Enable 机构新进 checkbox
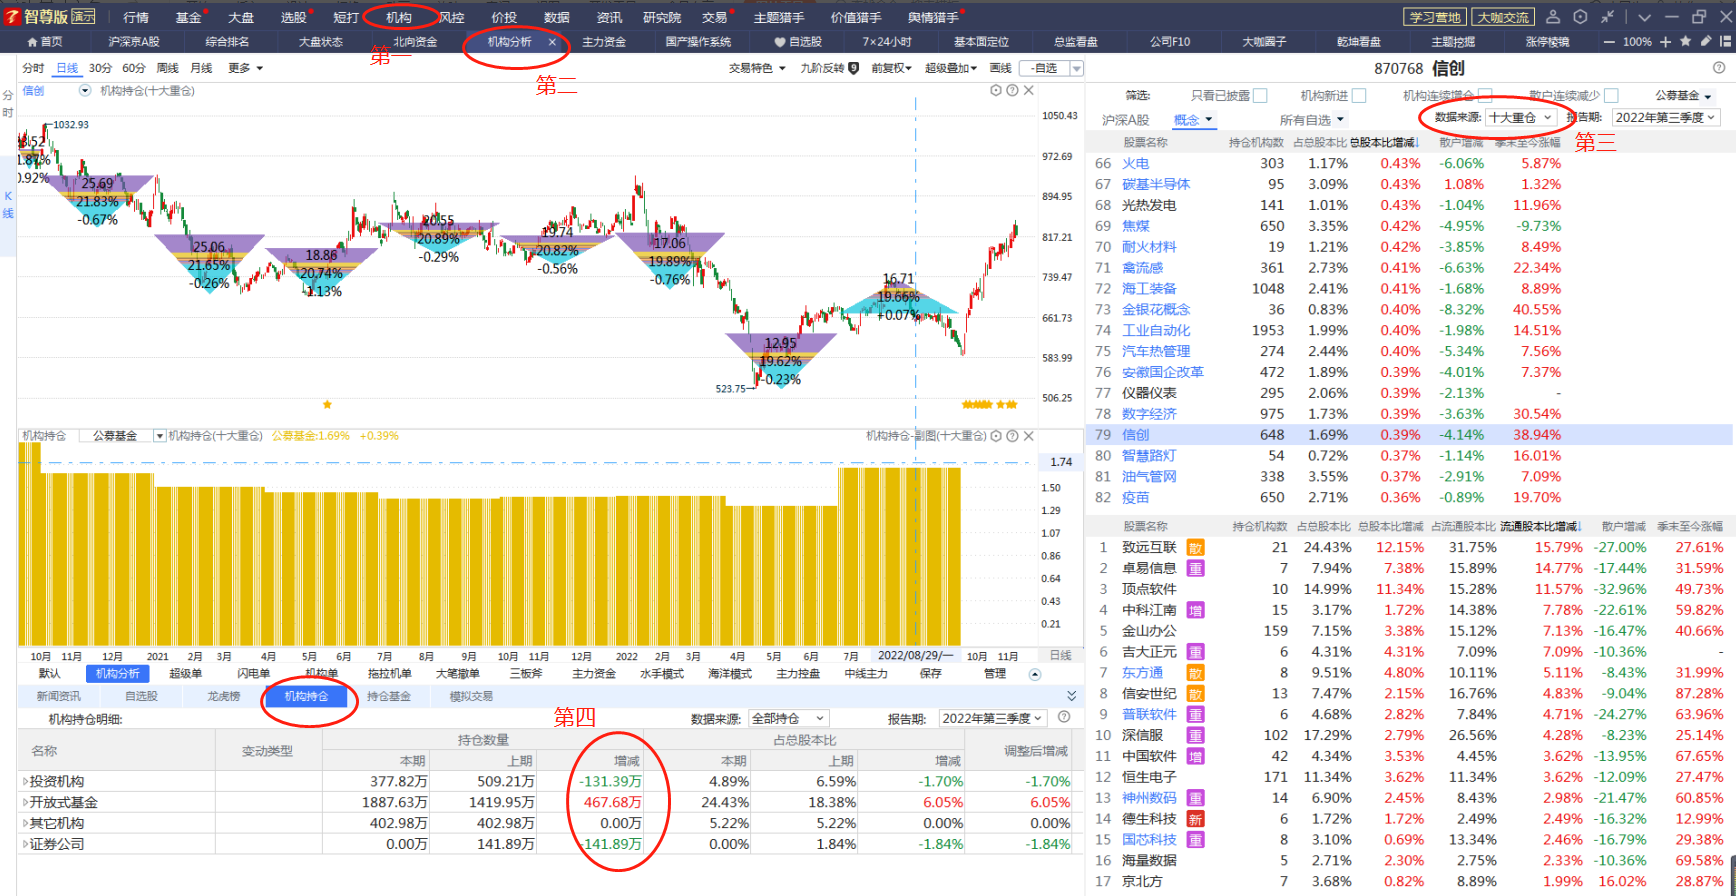Image resolution: width=1736 pixels, height=896 pixels. (1359, 95)
